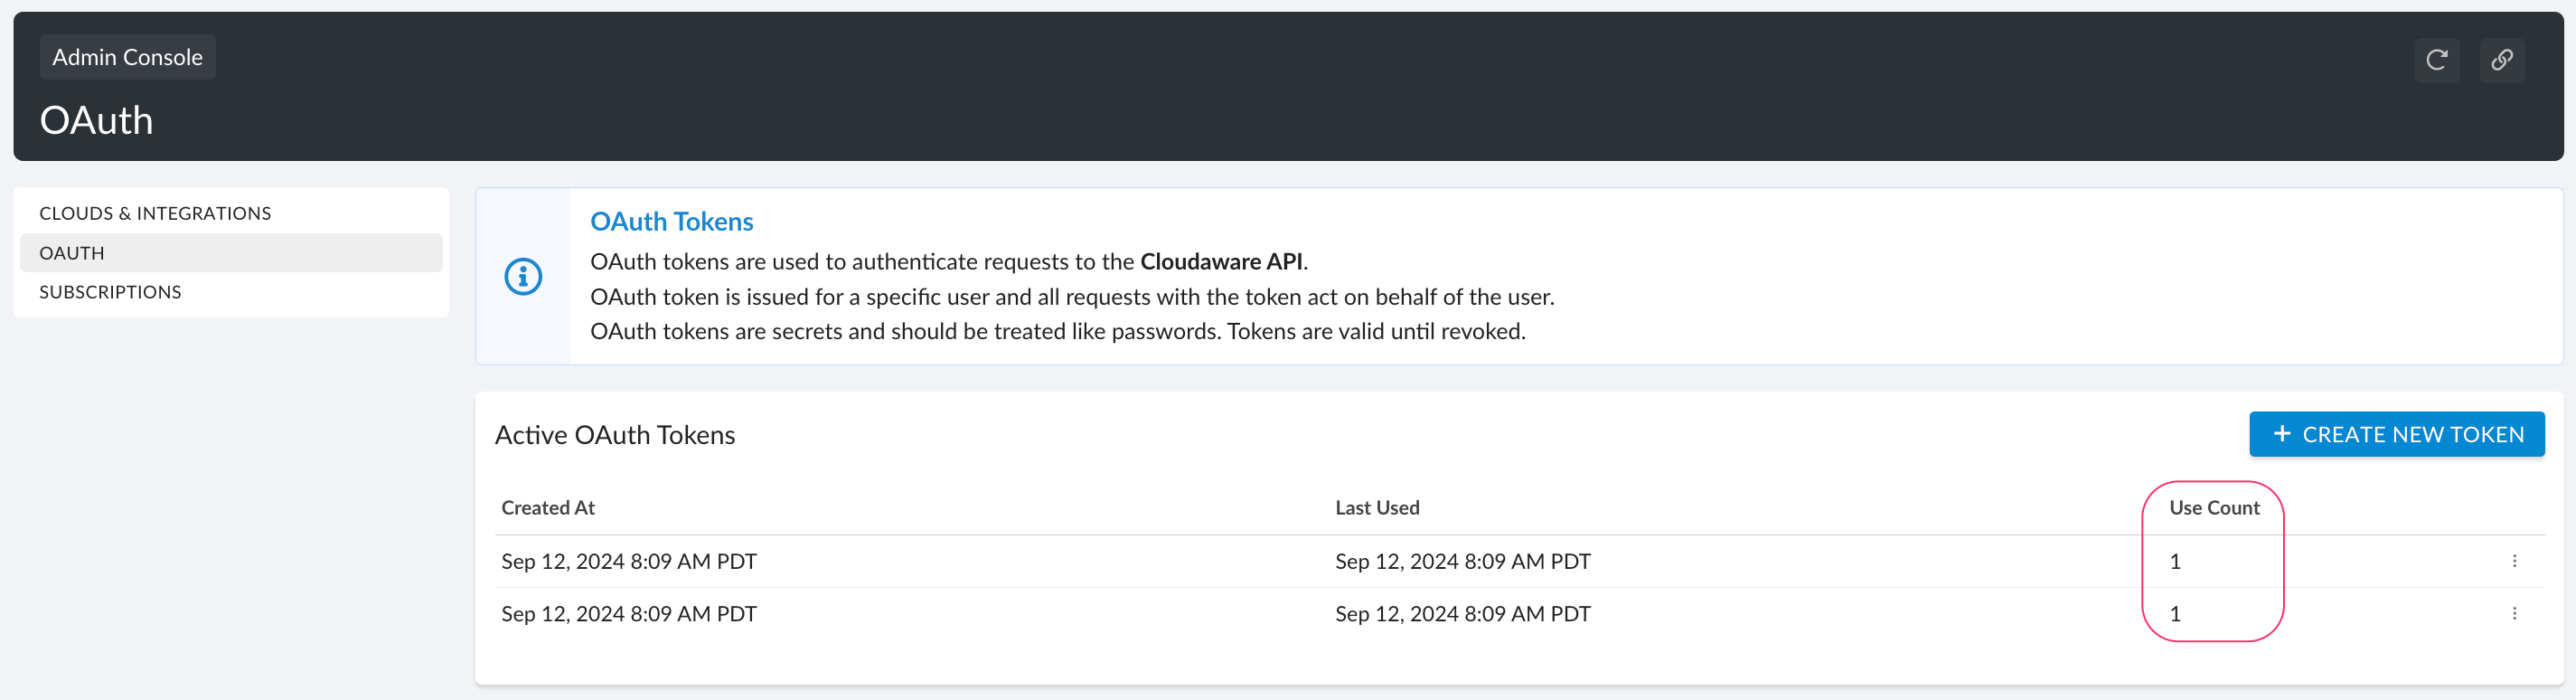Open the OAuth Tokens link
2576x700 pixels.
[671, 221]
